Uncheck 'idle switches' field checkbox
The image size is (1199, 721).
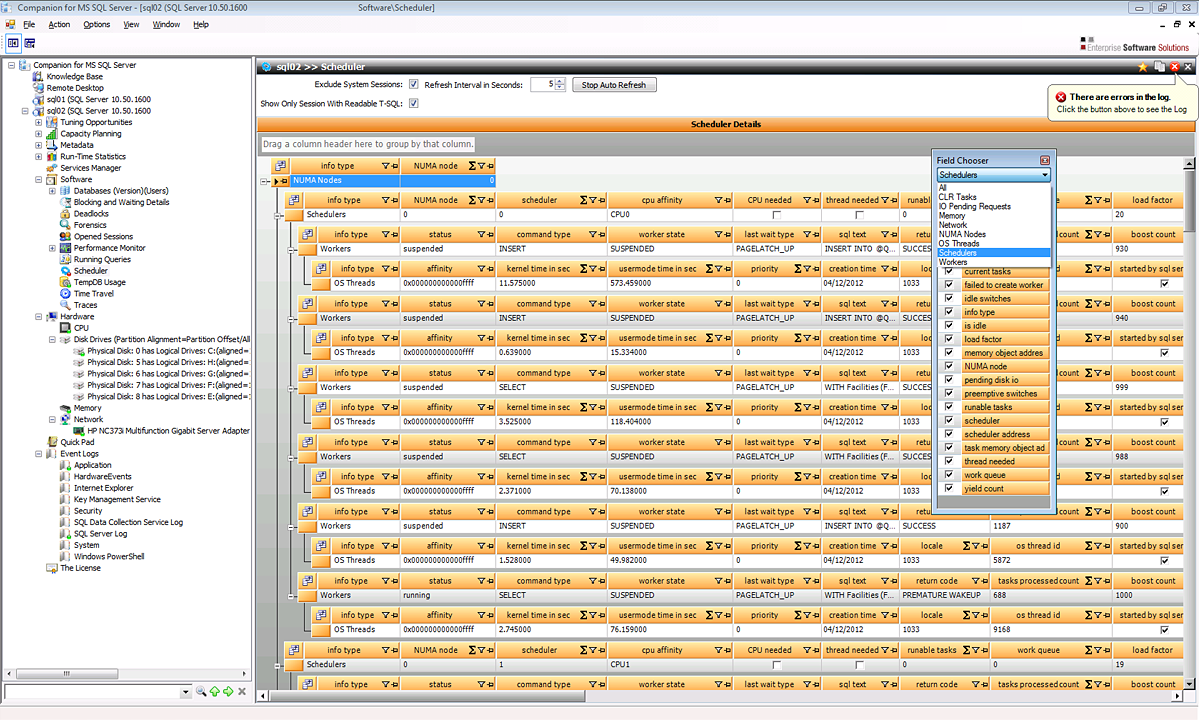click(x=949, y=298)
